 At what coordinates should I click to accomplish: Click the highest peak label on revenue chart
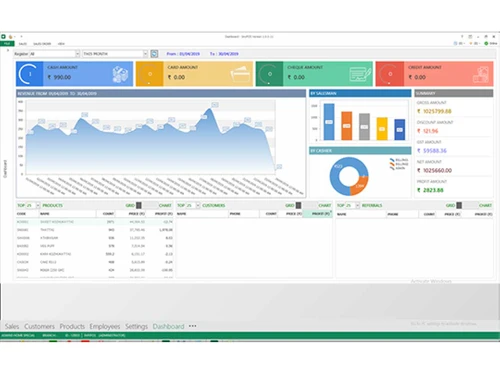pyautogui.click(x=215, y=105)
